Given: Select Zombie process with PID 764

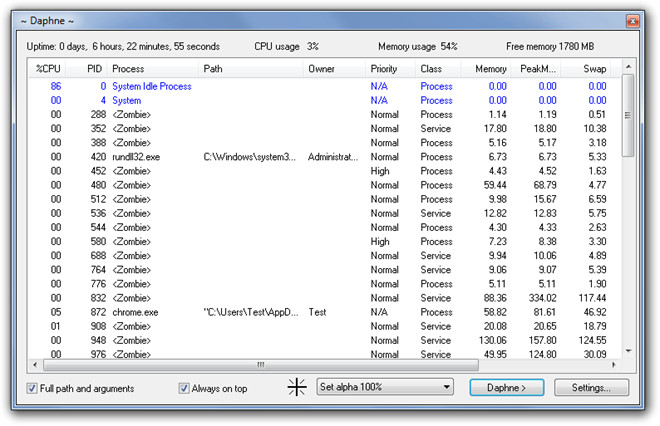Looking at the screenshot, I should 325,270.
